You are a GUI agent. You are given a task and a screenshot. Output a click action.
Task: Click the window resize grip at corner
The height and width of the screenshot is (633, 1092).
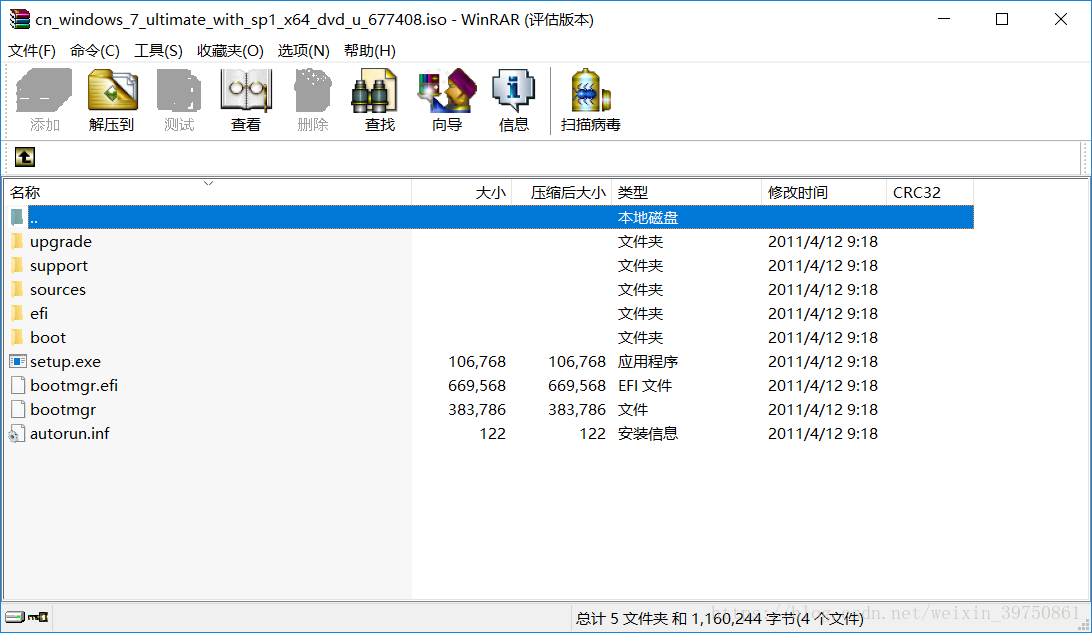1084,625
